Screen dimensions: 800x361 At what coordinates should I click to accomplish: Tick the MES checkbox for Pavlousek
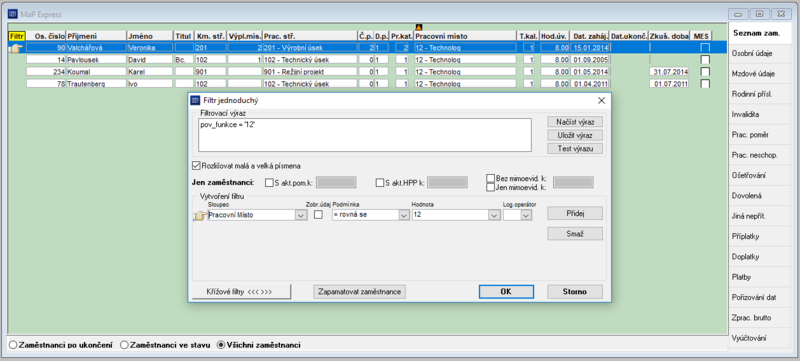[705, 60]
